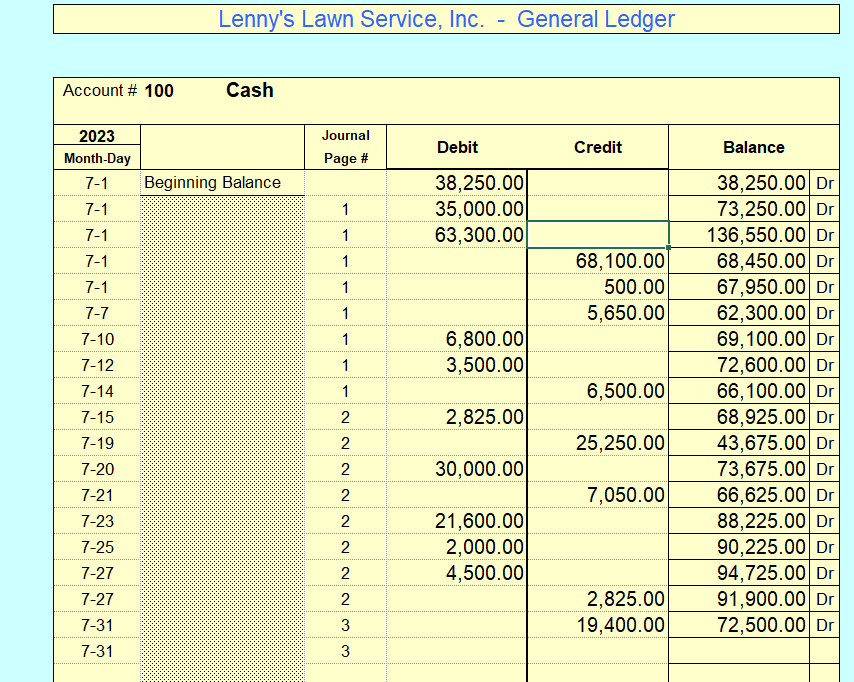Select the 94,725.00 balance cell
This screenshot has height=682, width=854.
(x=739, y=573)
